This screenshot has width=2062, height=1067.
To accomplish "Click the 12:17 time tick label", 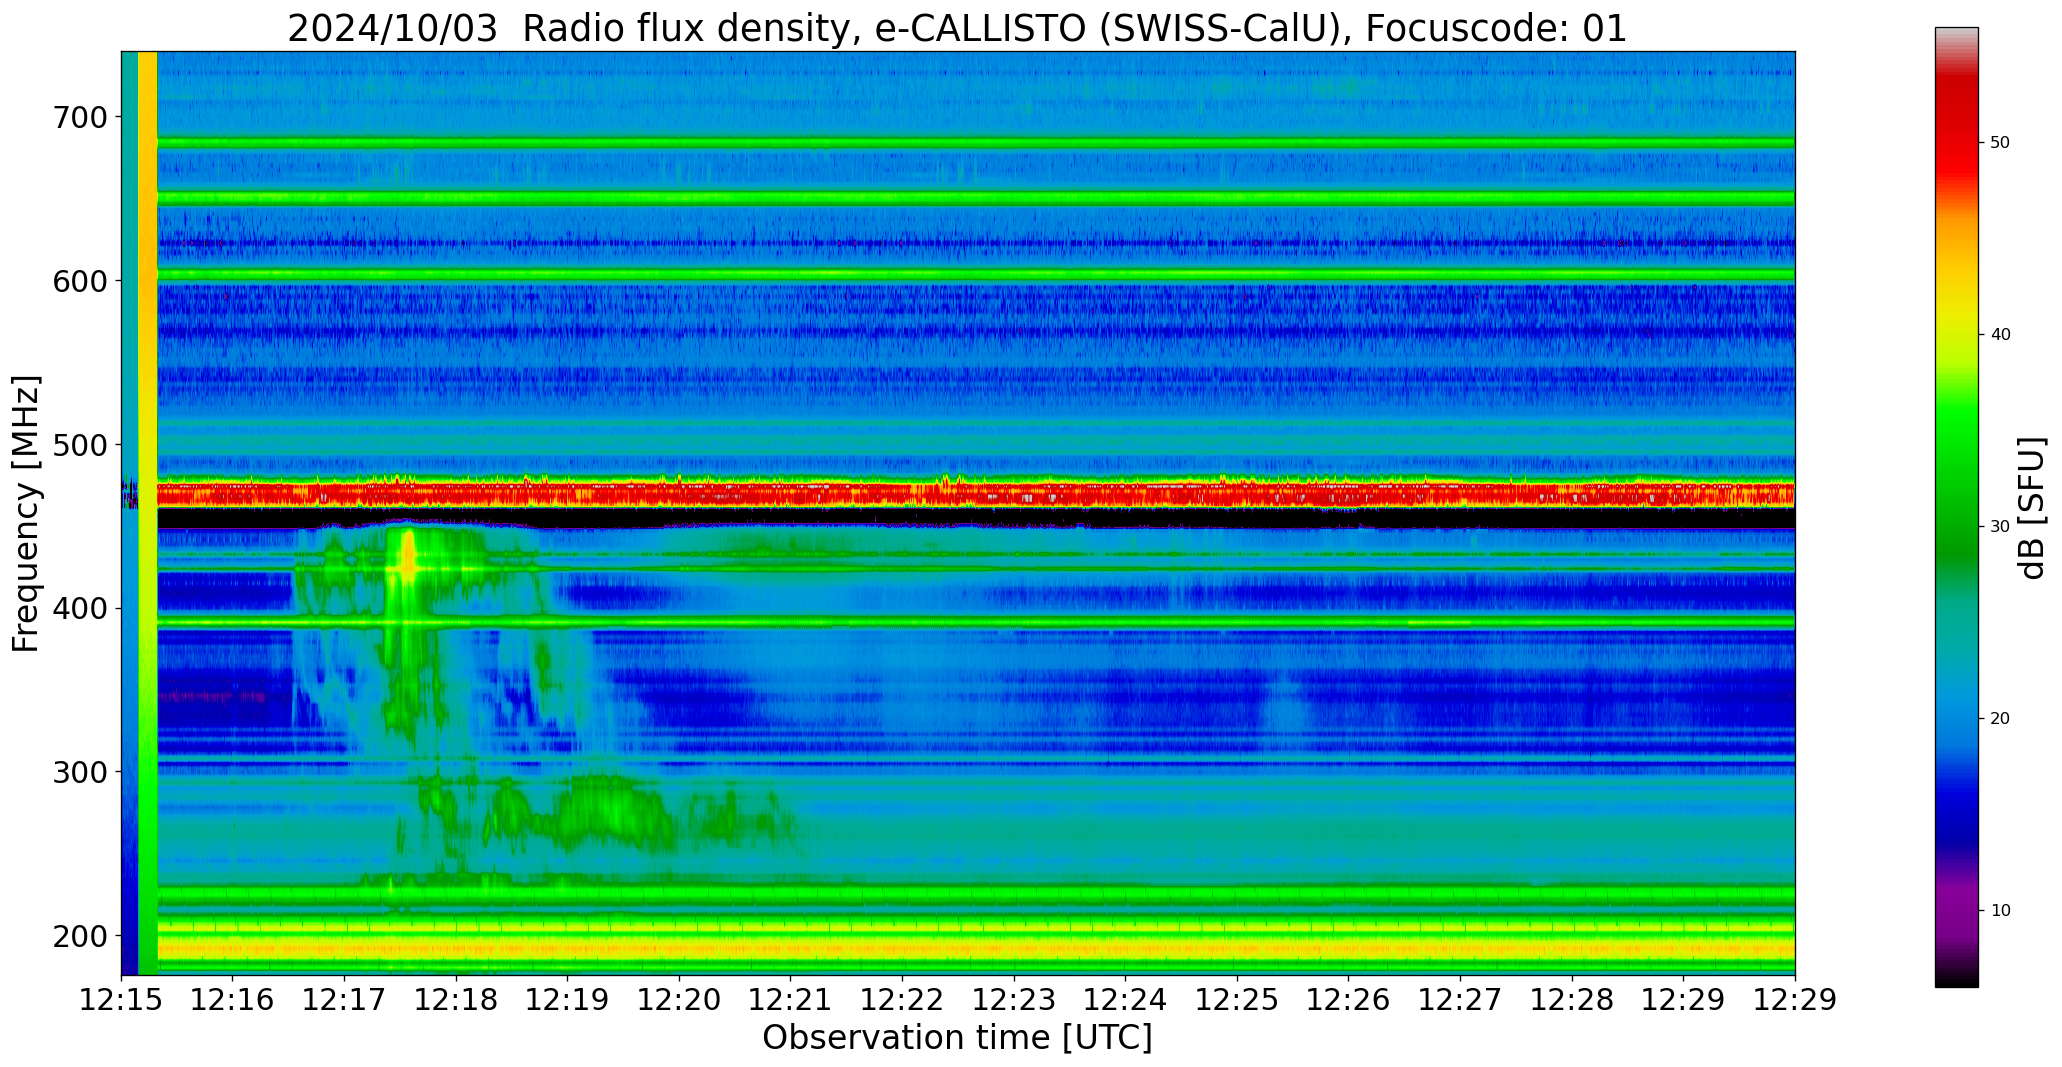I will coord(345,1000).
